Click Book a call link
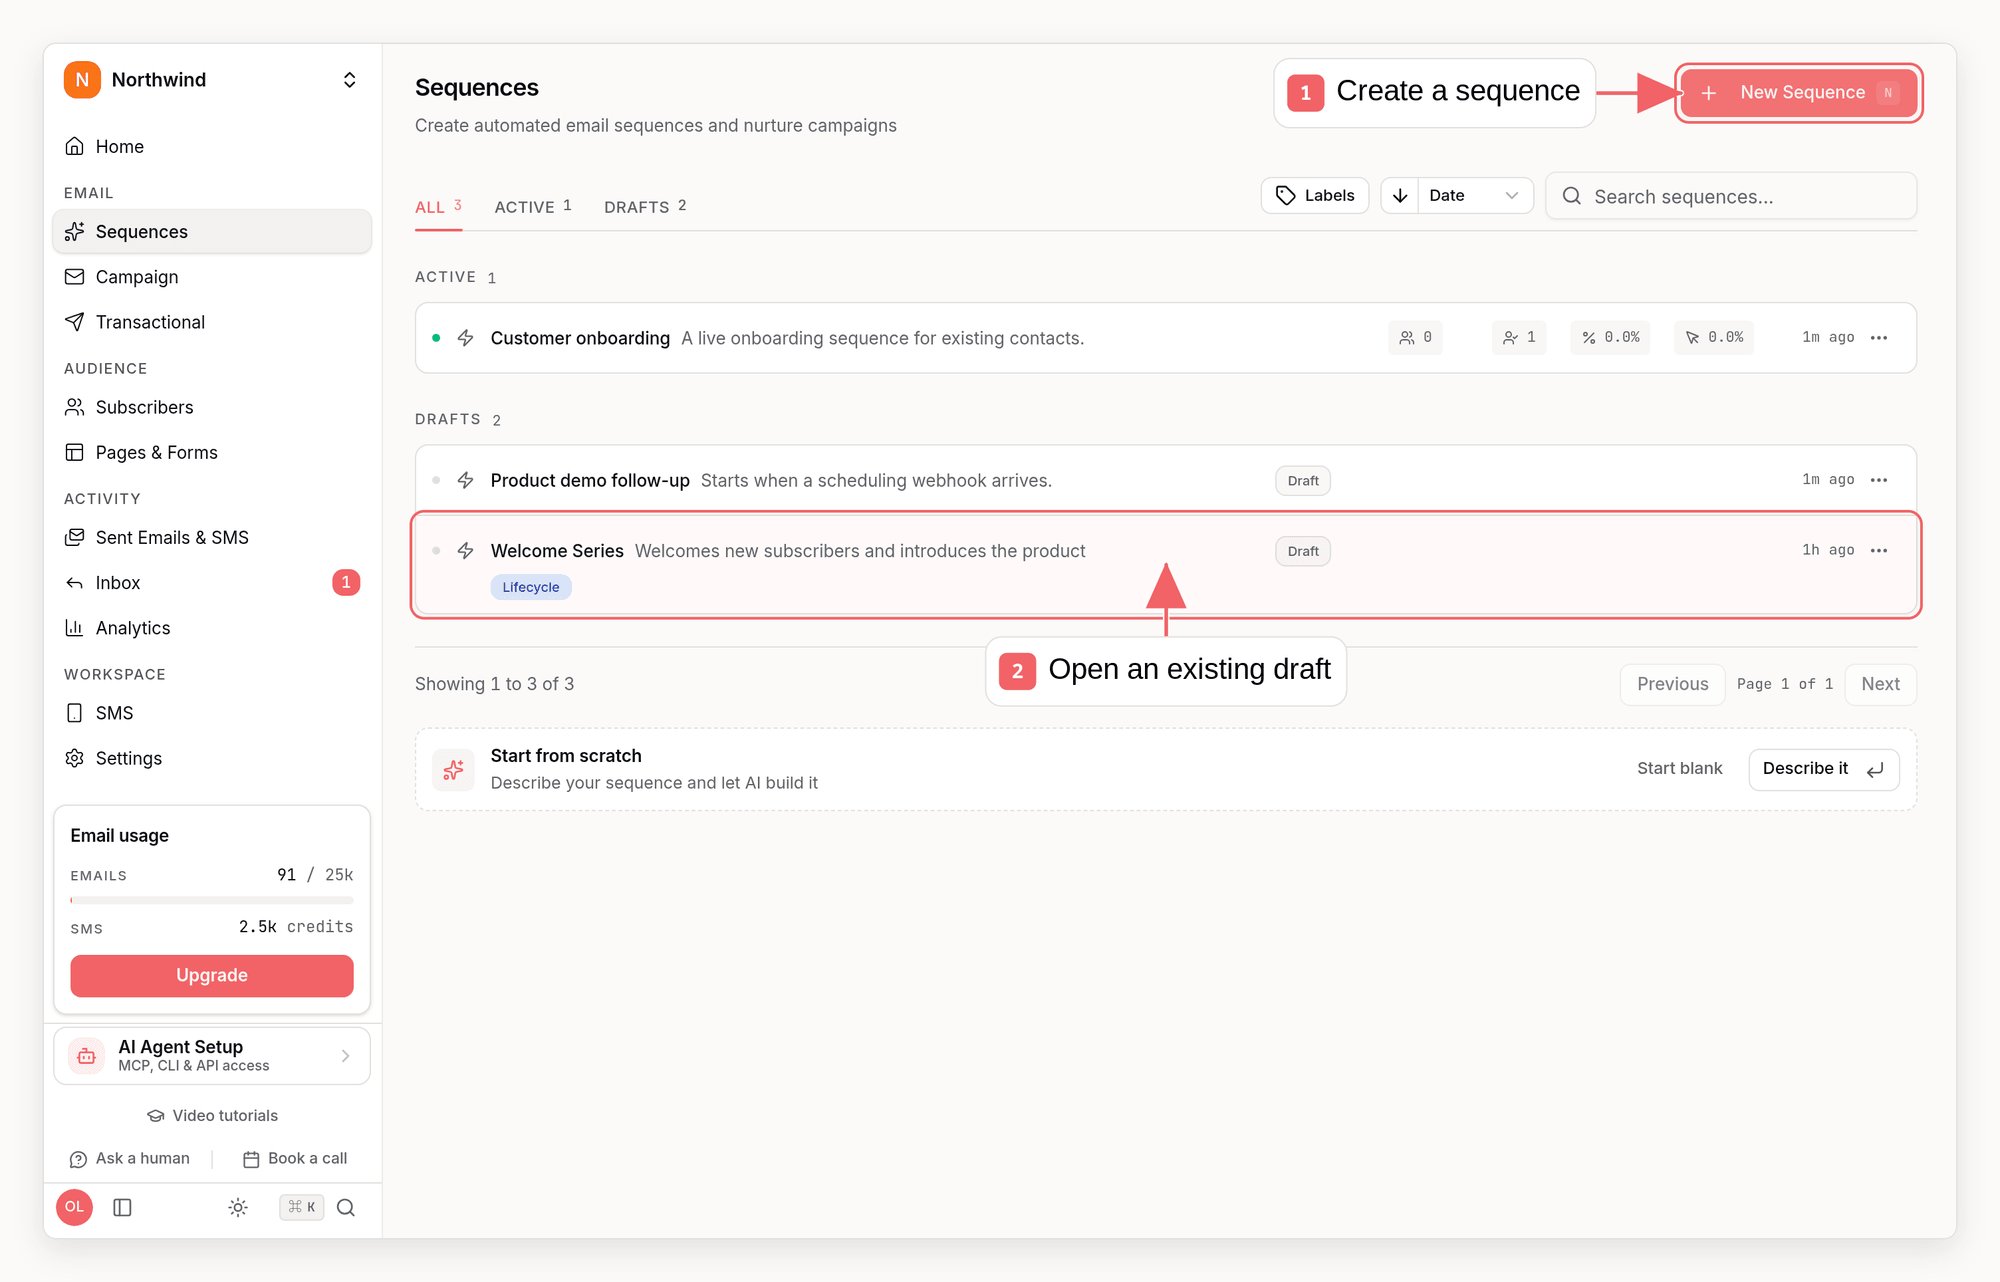The width and height of the screenshot is (2000, 1282). 295,1159
